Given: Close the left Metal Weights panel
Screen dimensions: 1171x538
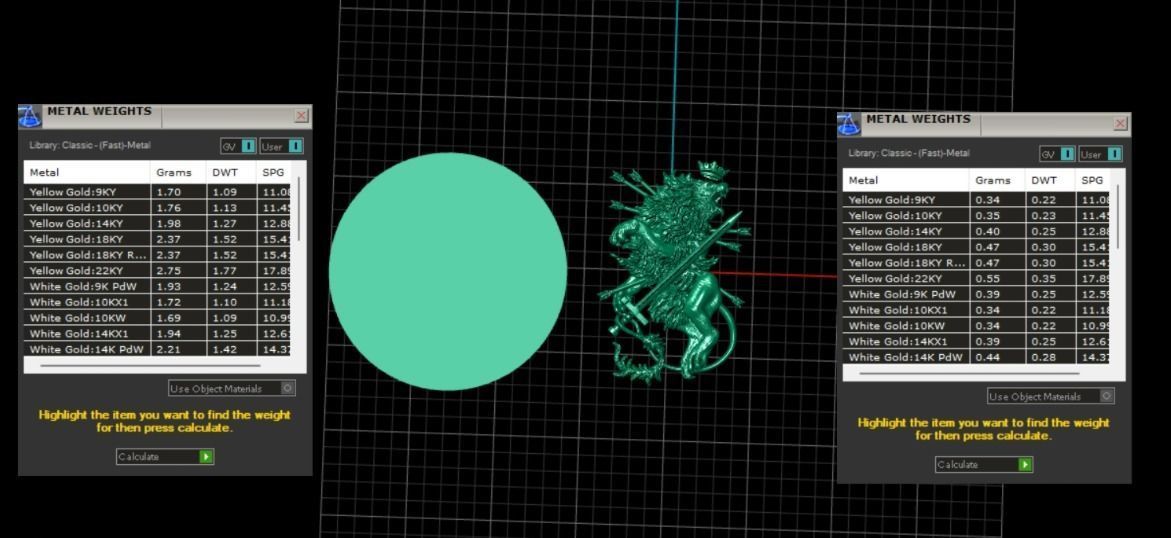Looking at the screenshot, I should (301, 115).
